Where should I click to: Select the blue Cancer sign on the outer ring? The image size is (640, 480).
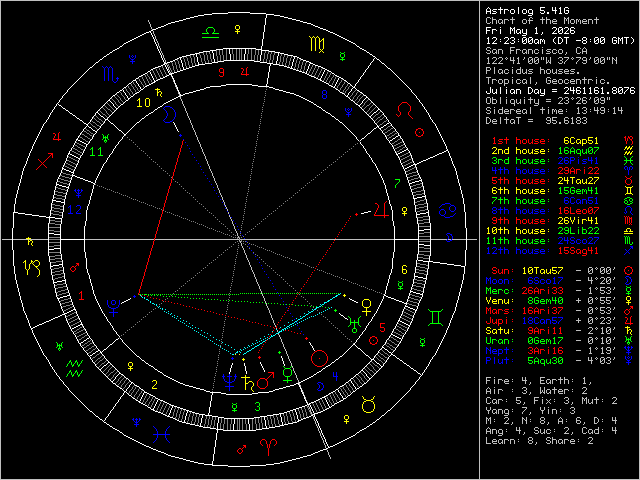[x=447, y=211]
